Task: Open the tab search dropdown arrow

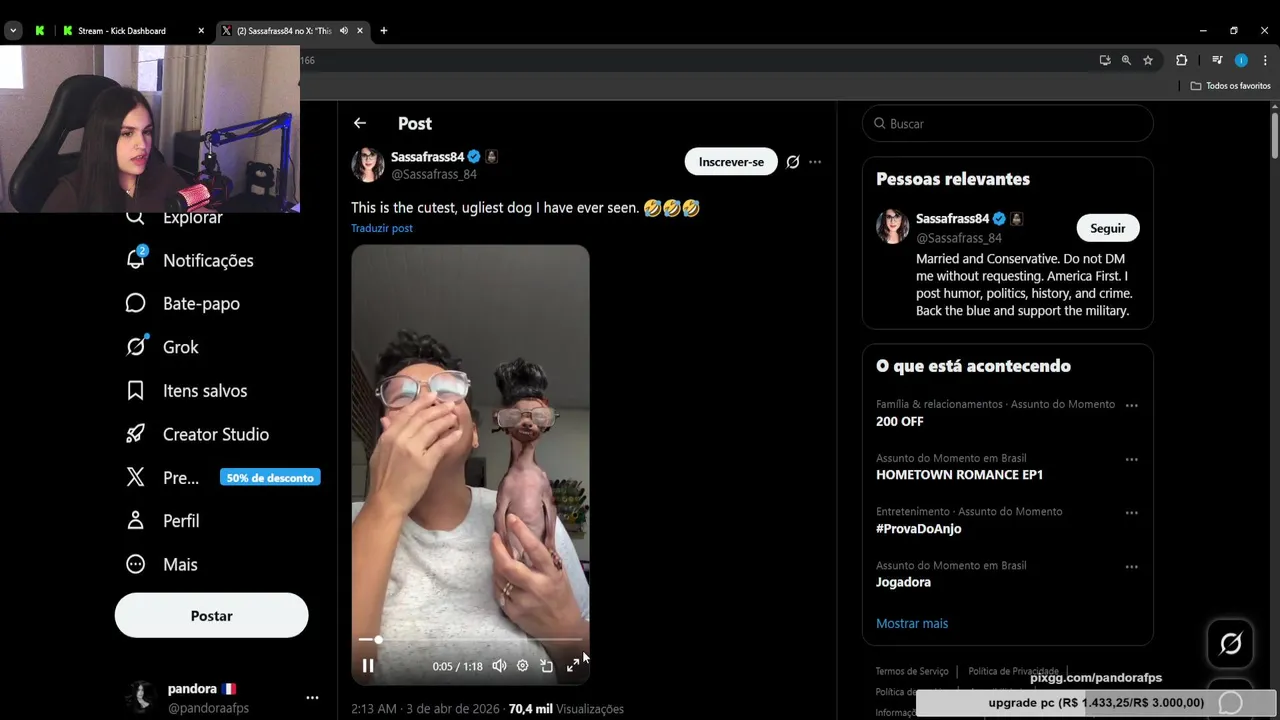Action: click(x=13, y=31)
